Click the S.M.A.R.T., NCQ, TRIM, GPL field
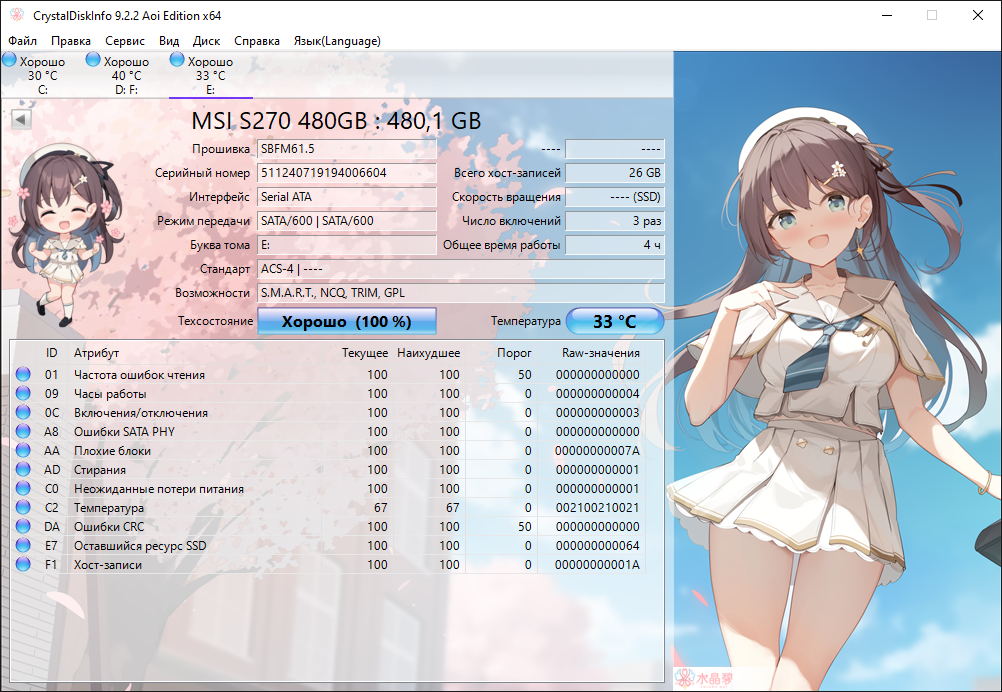1002x692 pixels. 461,293
